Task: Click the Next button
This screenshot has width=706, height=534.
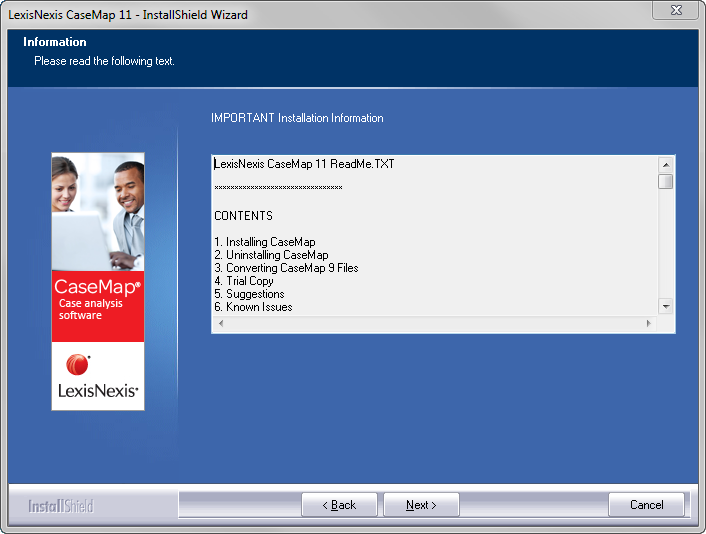Action: pyautogui.click(x=421, y=505)
